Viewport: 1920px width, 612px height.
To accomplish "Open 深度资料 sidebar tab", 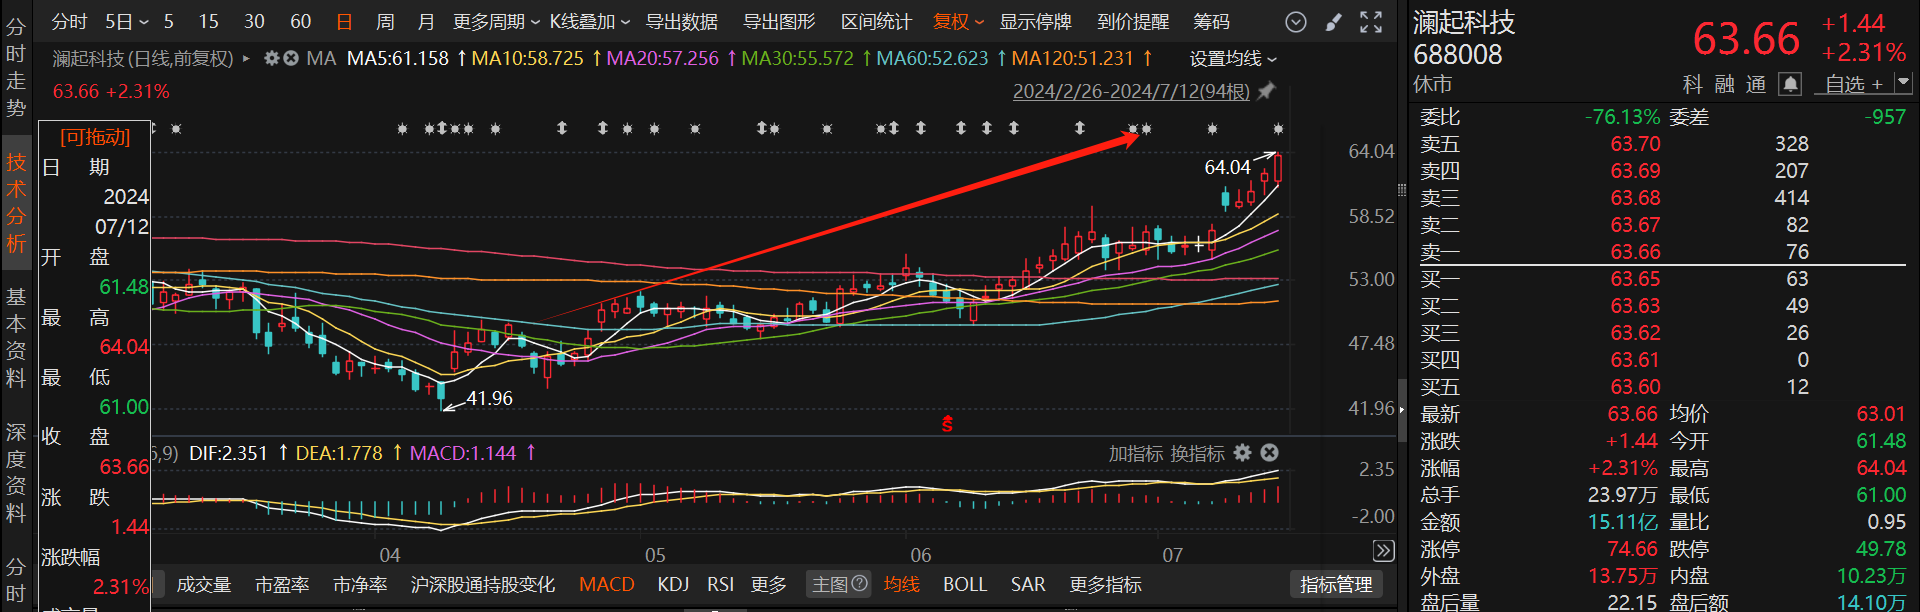I will tap(16, 472).
